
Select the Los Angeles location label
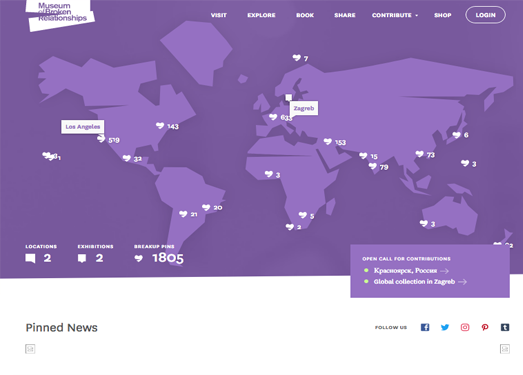coord(83,127)
